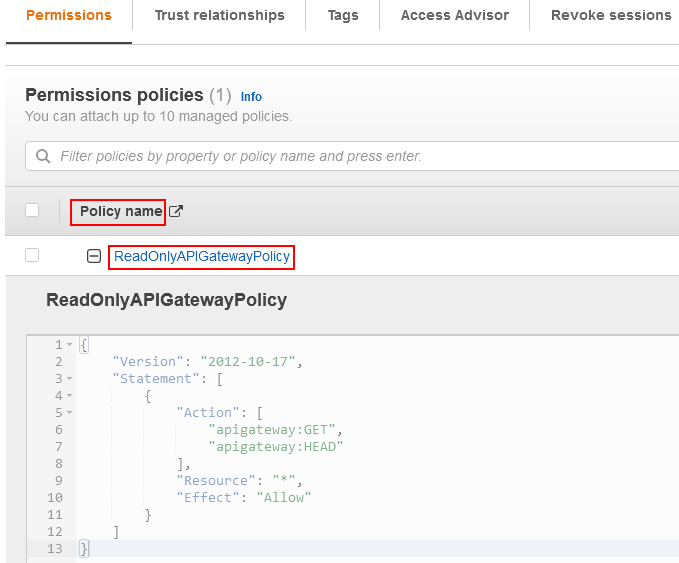Fold JSON code at line 1 arrow
Viewport: 679px width, 563px height.
coord(69,344)
